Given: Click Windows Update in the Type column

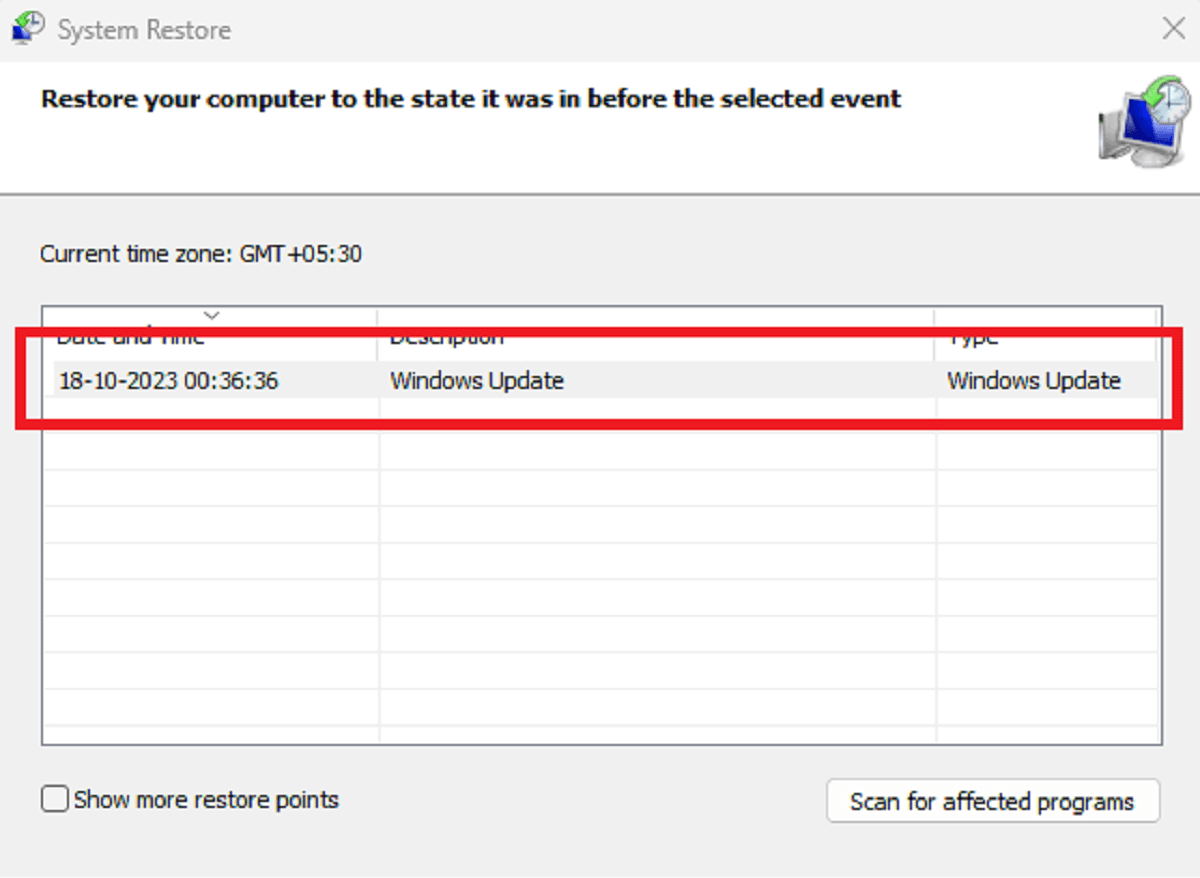Looking at the screenshot, I should [1034, 381].
